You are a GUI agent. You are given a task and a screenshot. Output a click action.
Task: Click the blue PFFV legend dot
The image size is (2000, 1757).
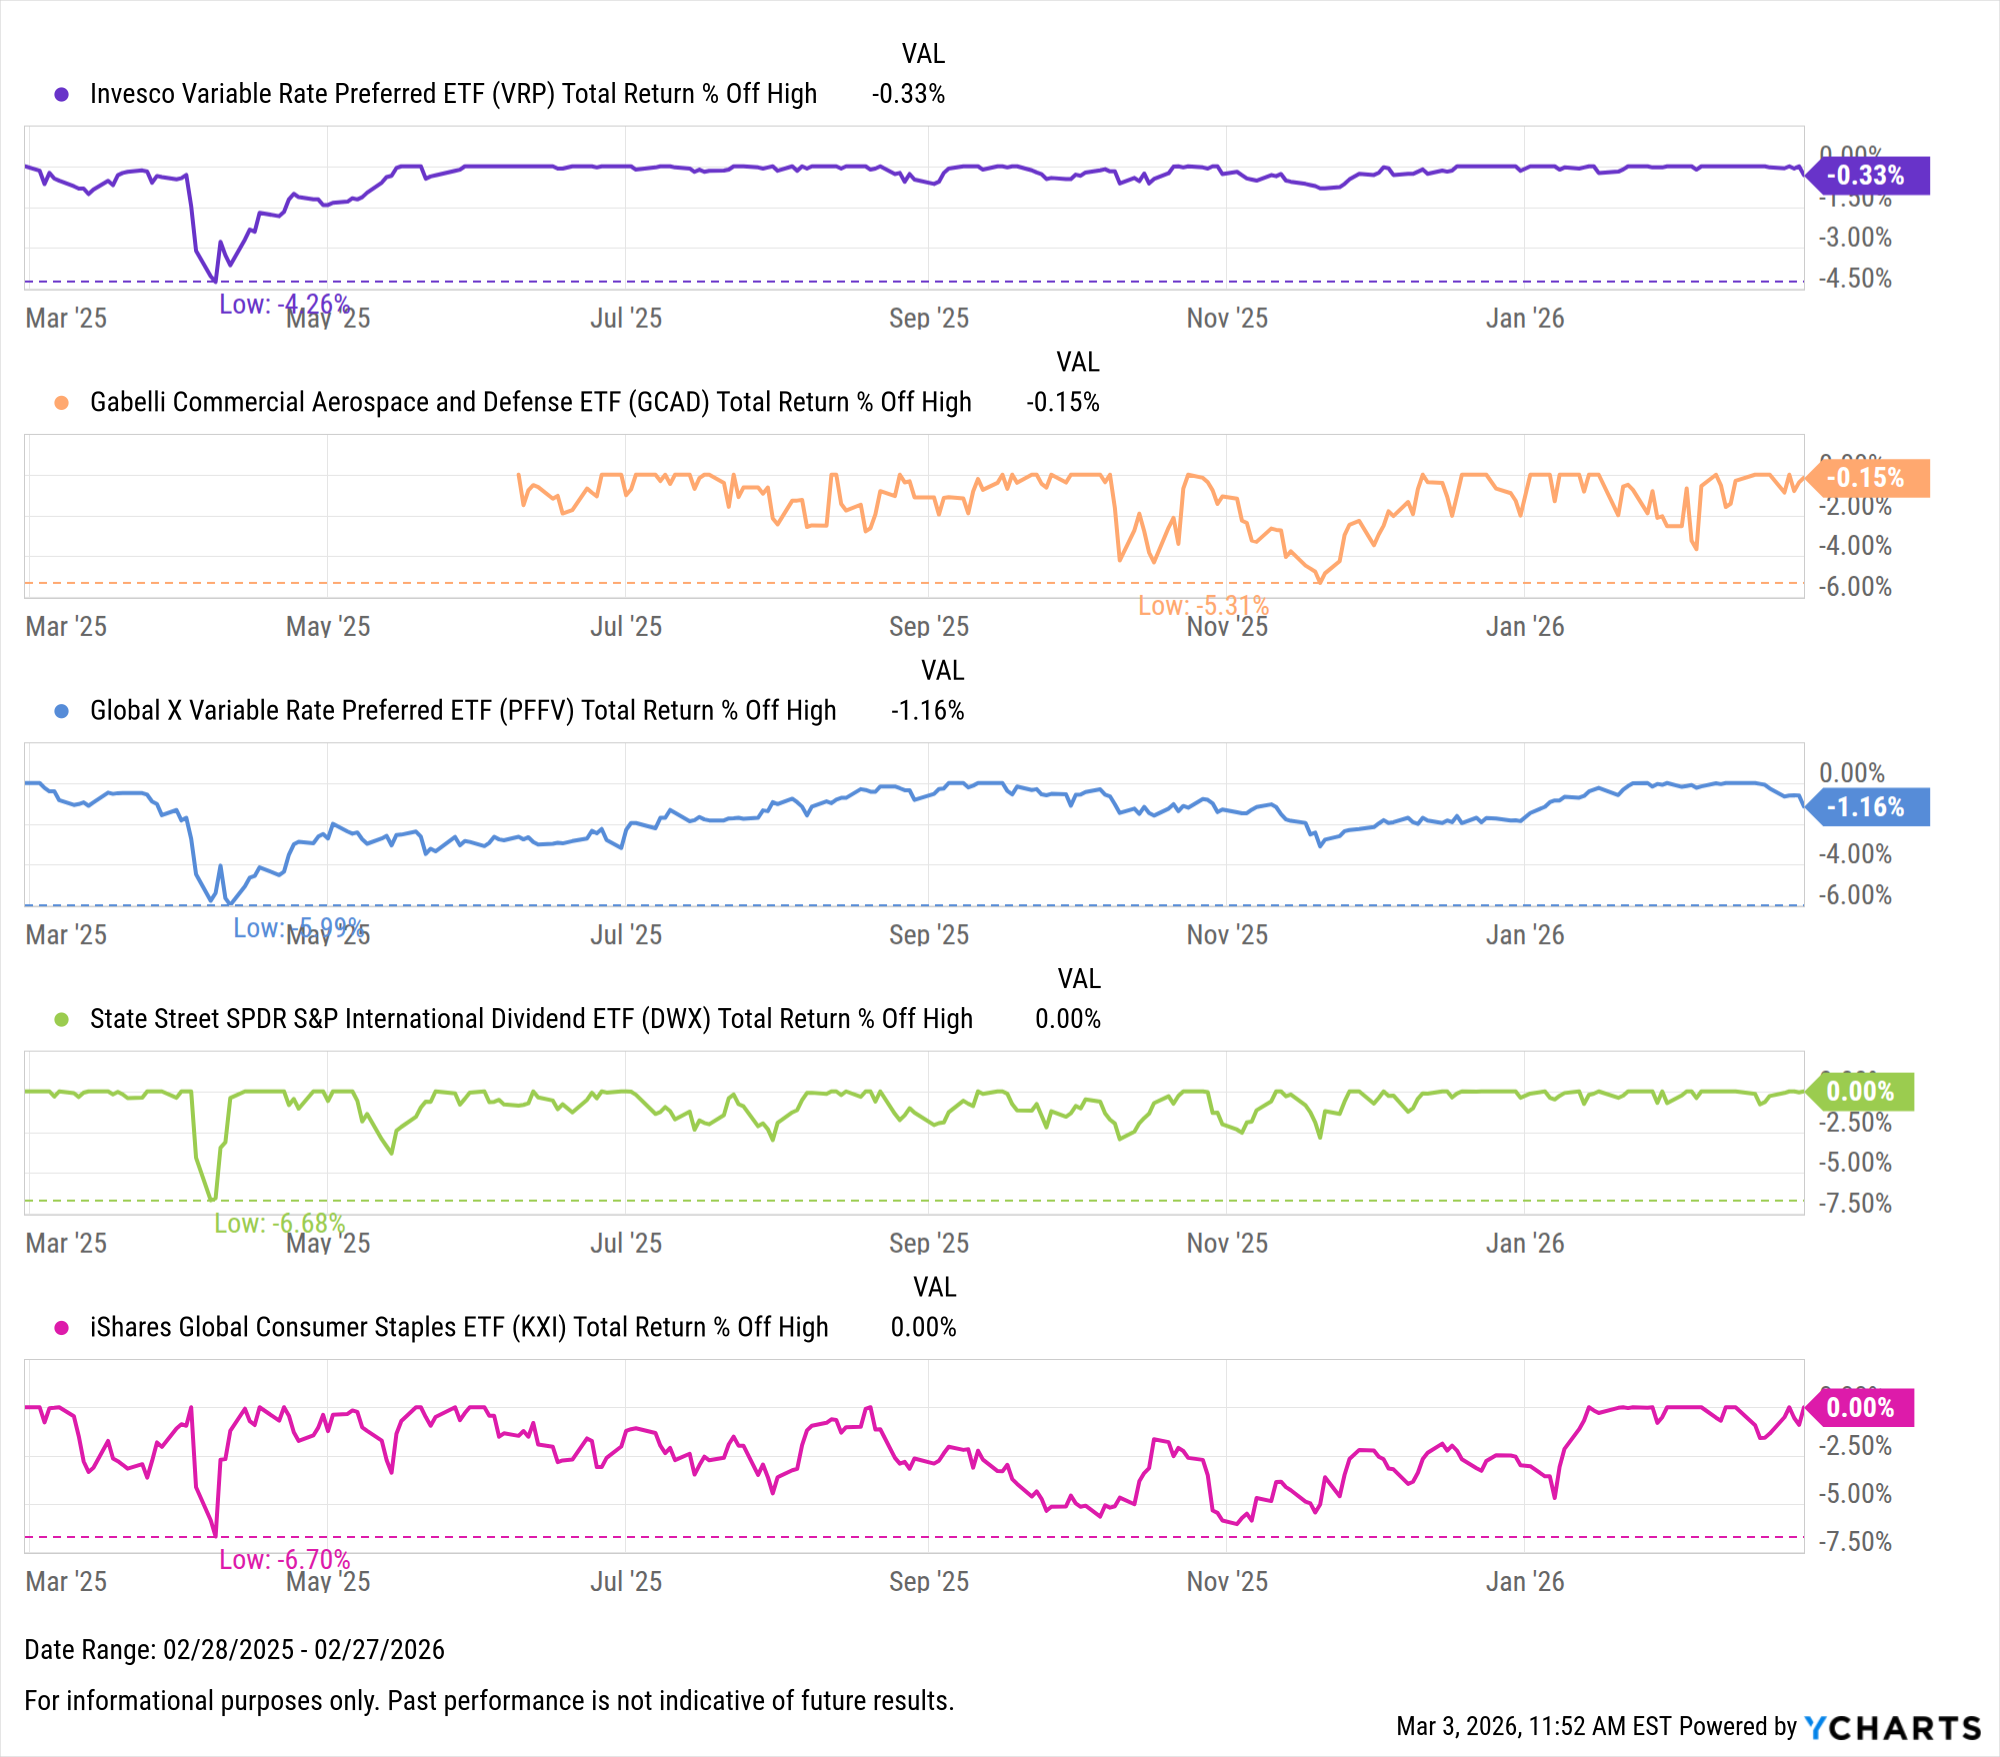62,711
